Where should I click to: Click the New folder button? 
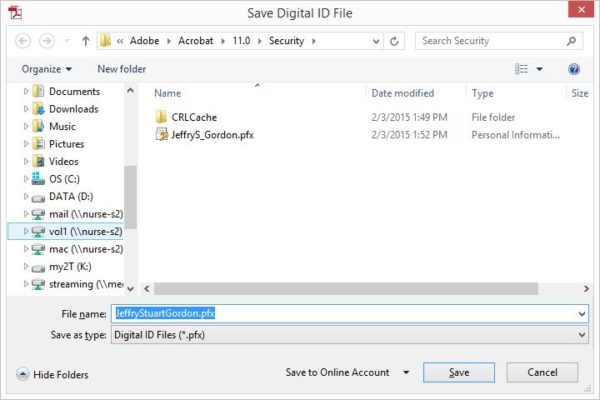(x=121, y=69)
